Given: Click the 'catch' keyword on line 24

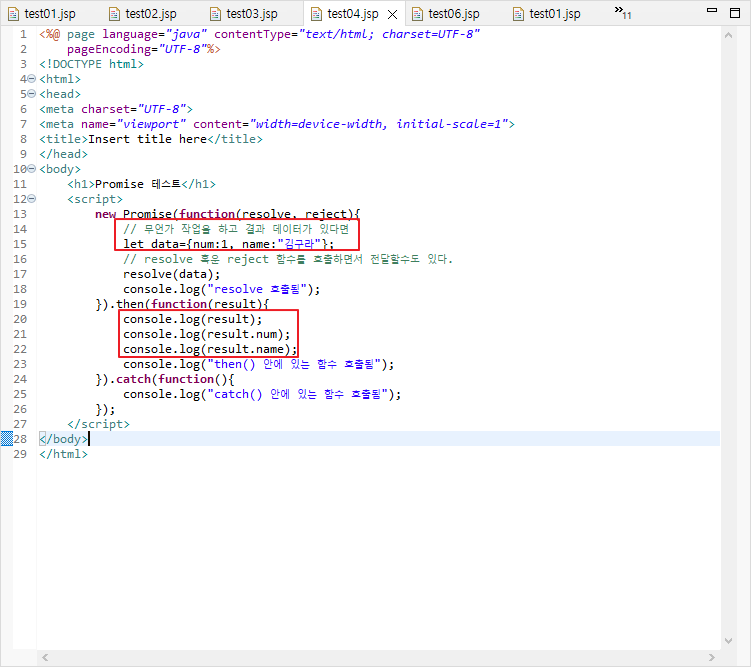Looking at the screenshot, I should [134, 379].
